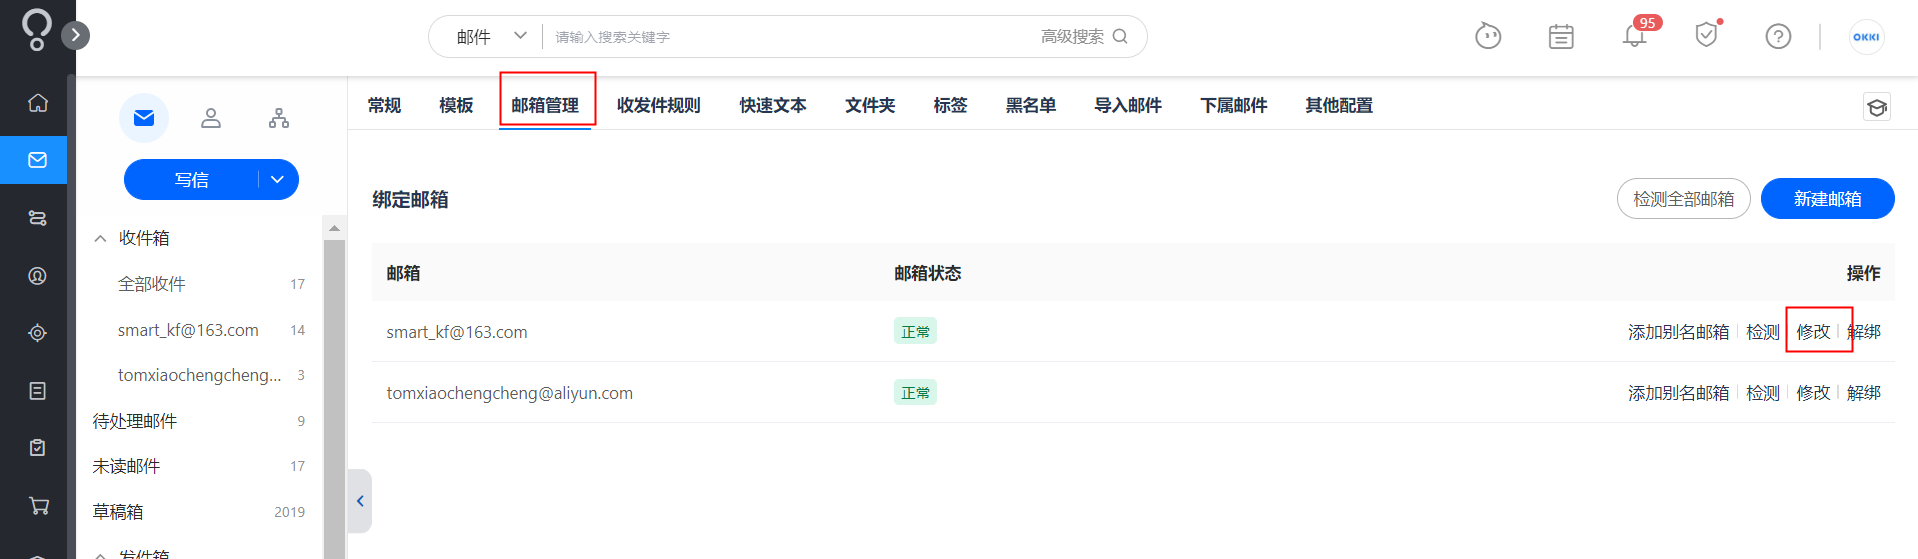Click 正常 status badge for tomxiaochengcheng@aliyun.com
Image resolution: width=1918 pixels, height=559 pixels.
pos(915,392)
